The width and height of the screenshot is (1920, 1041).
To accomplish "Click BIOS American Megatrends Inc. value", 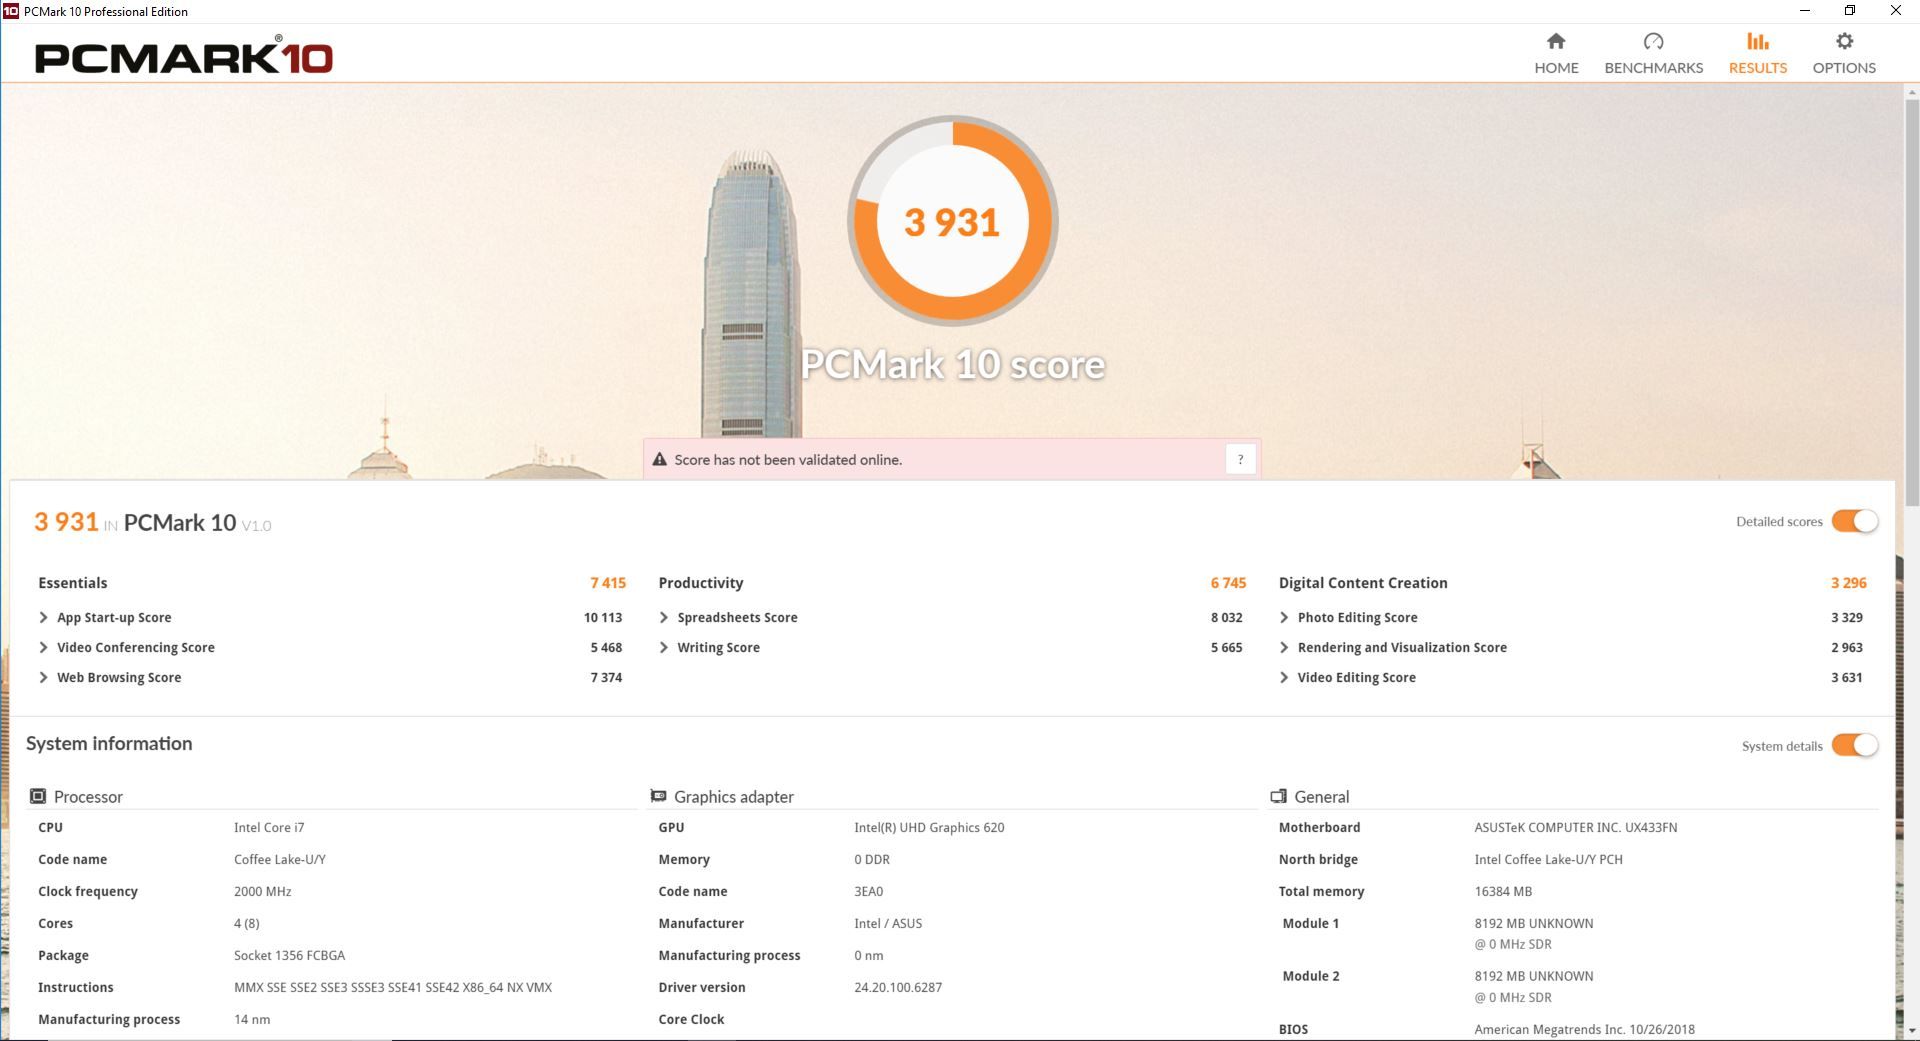I will (1584, 1029).
